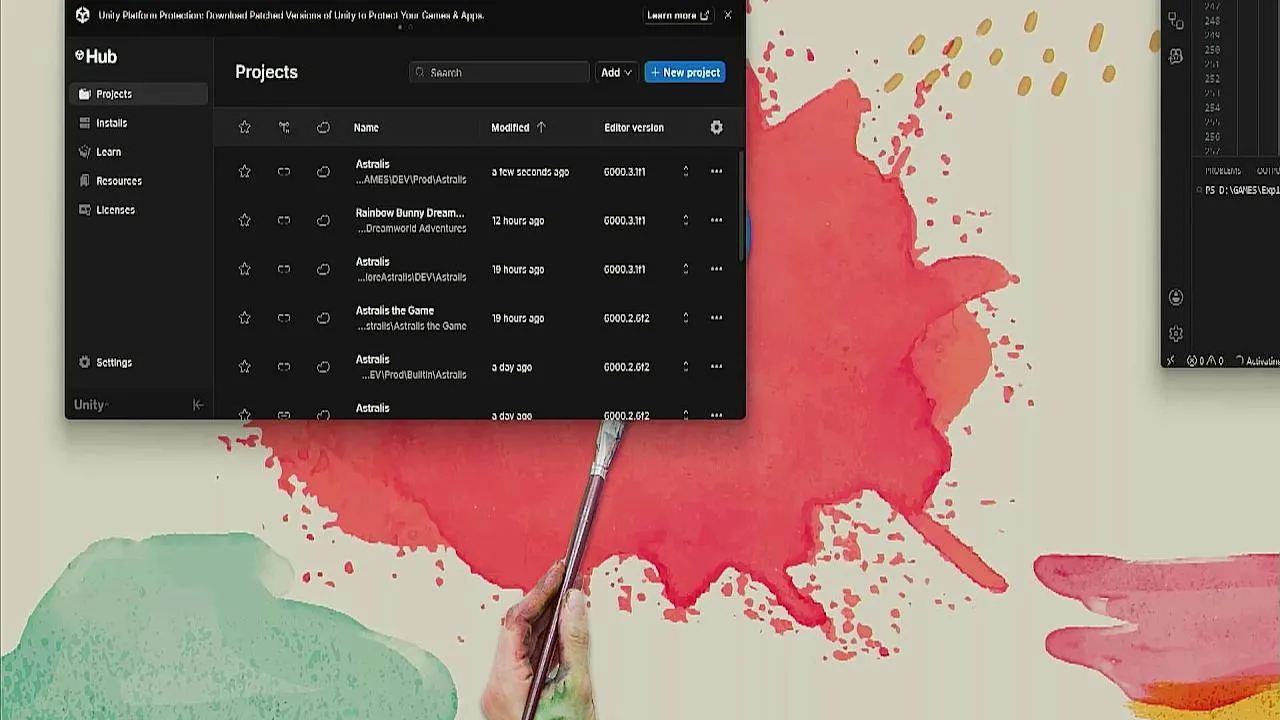Click cloud icon for Astralis the Game
Viewport: 1280px width, 720px height.
point(323,318)
